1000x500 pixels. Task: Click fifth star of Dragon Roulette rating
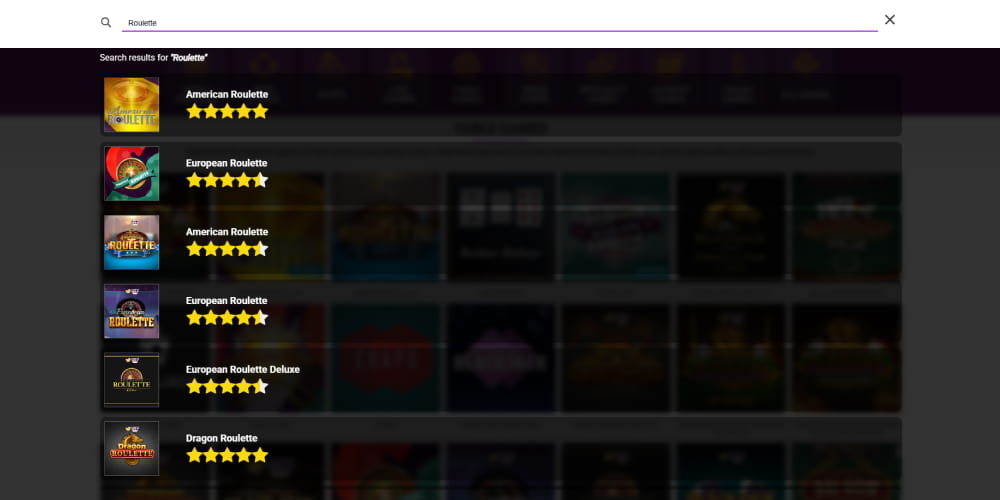click(260, 455)
